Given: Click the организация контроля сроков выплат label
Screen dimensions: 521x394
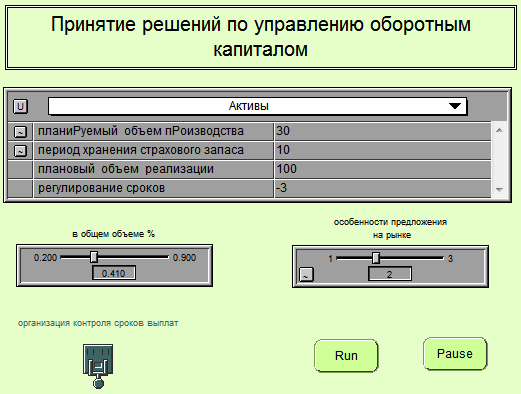Looking at the screenshot, I should pyautogui.click(x=98, y=323).
